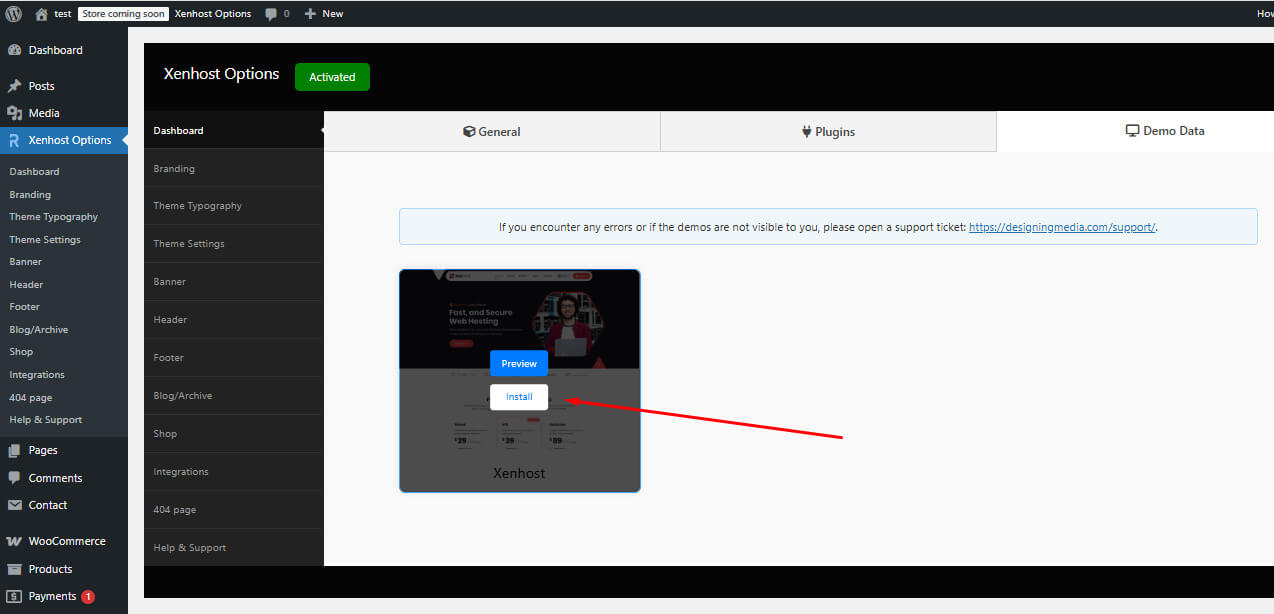Click the WordPress logo icon
The image size is (1274, 614).
14,14
